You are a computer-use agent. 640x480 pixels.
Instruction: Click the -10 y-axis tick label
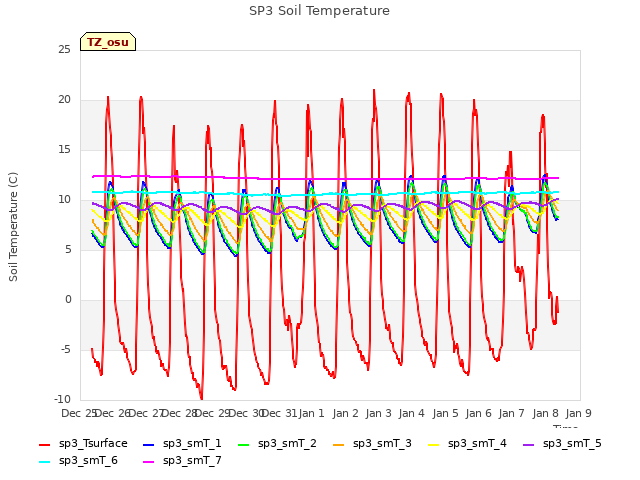point(62,399)
